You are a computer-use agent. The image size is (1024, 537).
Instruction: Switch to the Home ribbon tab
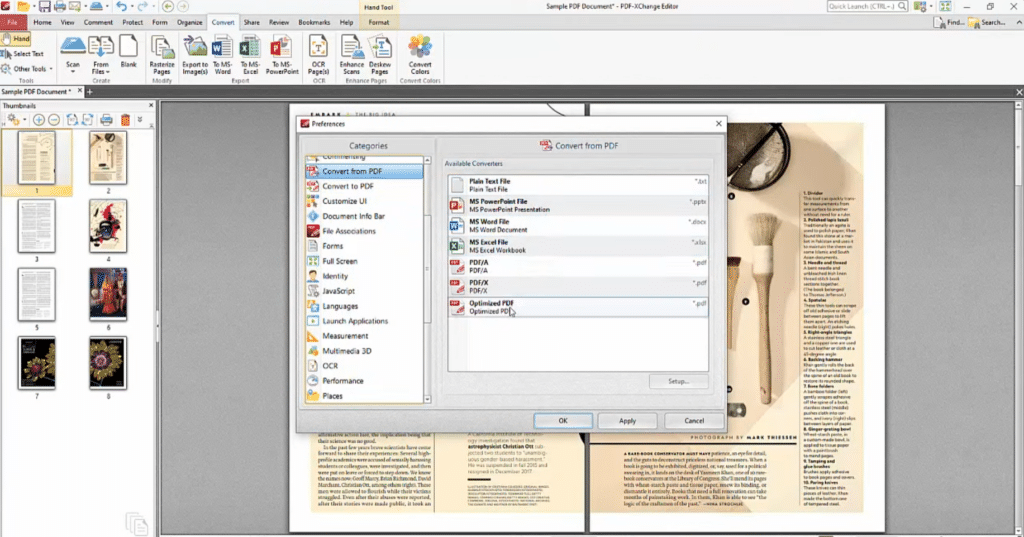tap(42, 22)
